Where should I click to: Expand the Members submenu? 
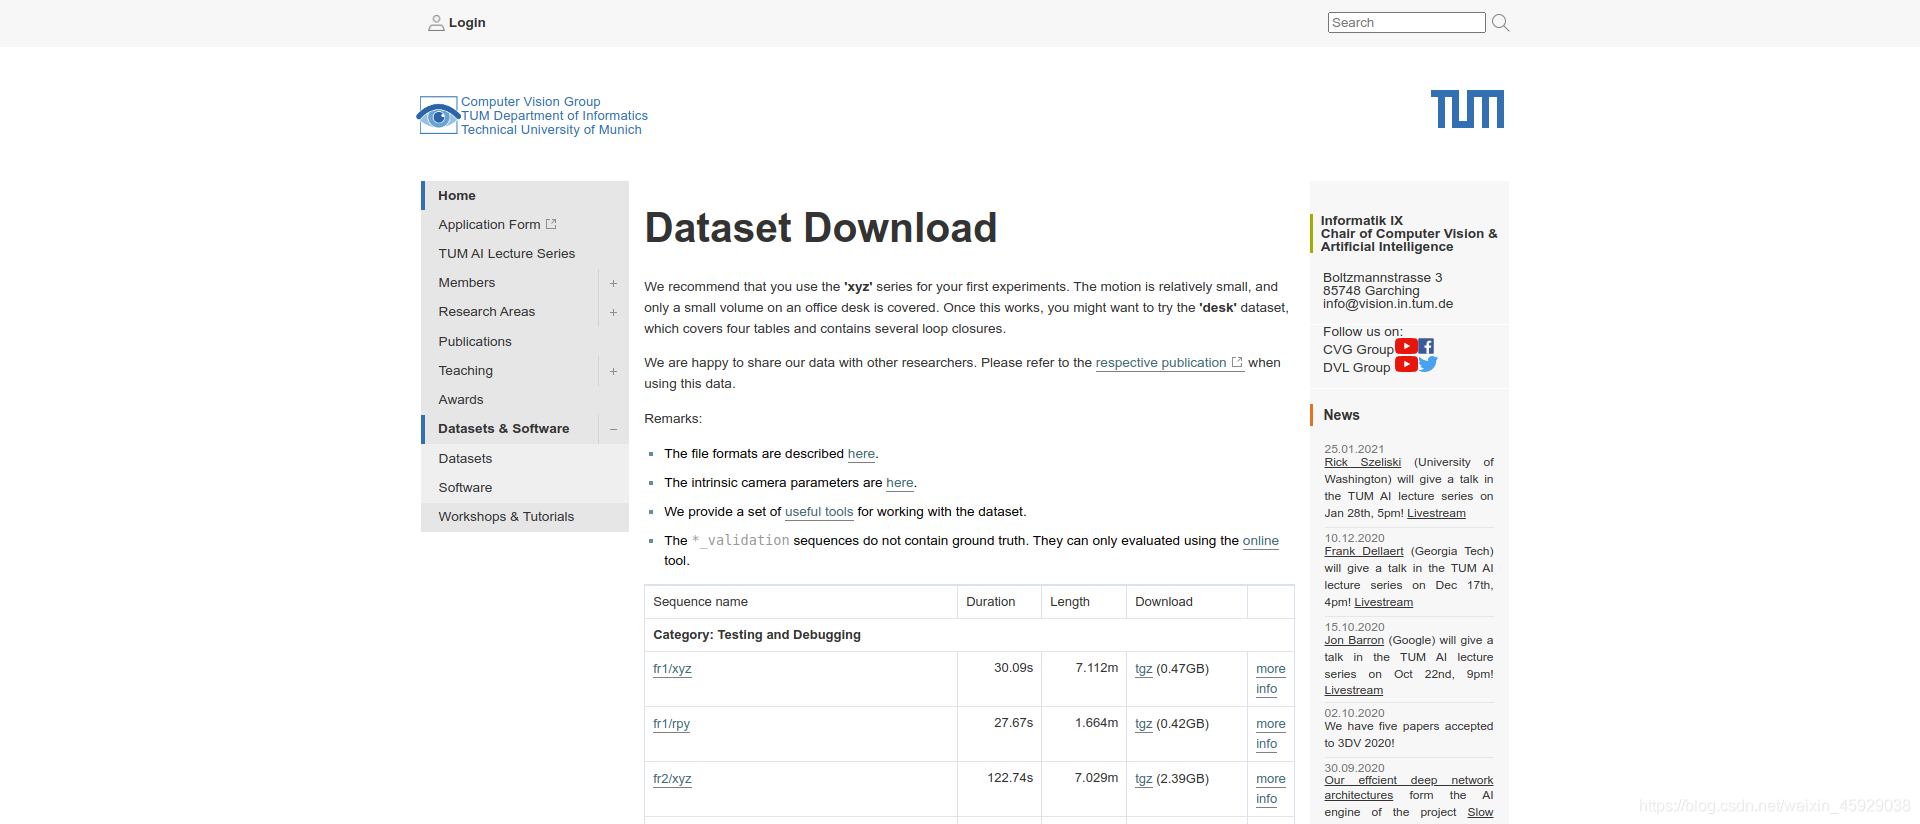[613, 283]
